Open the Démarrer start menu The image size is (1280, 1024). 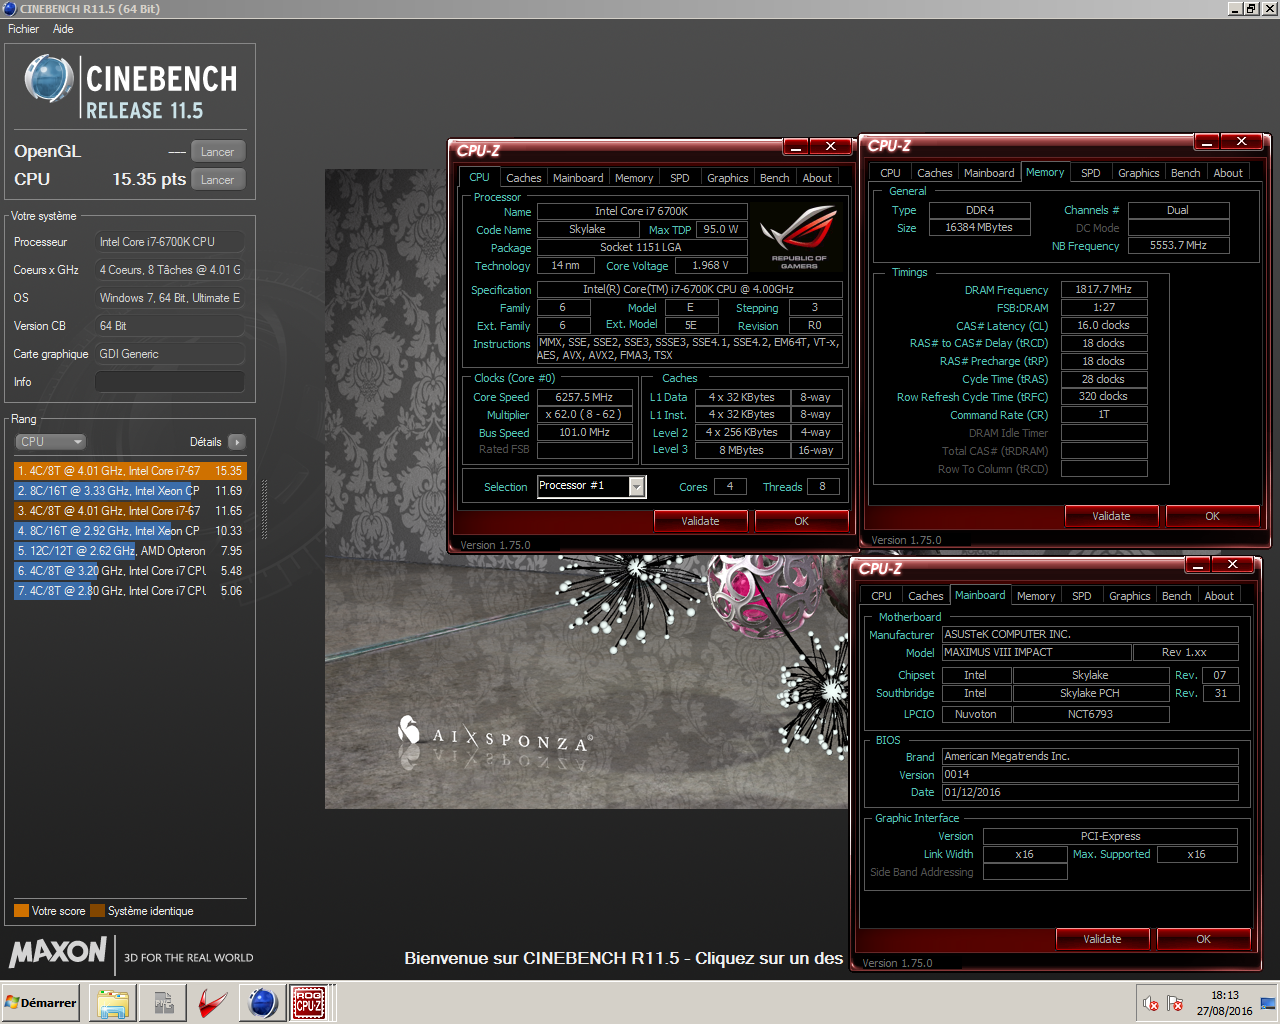40,1003
